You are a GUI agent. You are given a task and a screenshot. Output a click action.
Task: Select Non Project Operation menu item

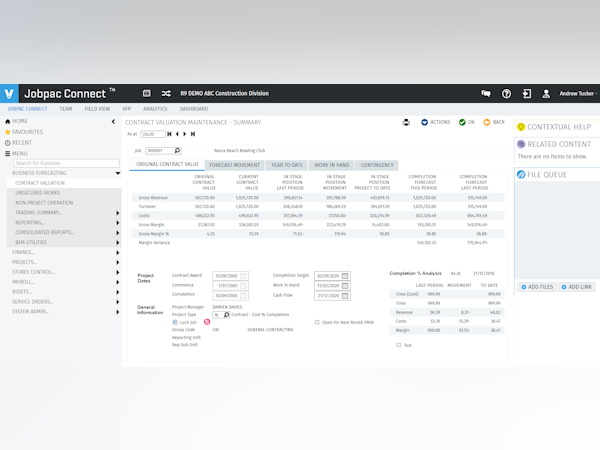point(64,203)
